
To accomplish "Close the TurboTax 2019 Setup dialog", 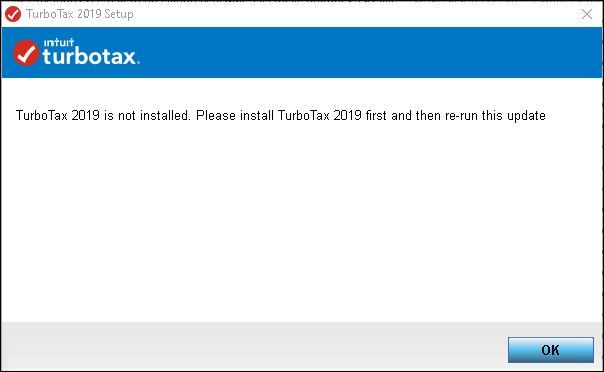I will [587, 14].
